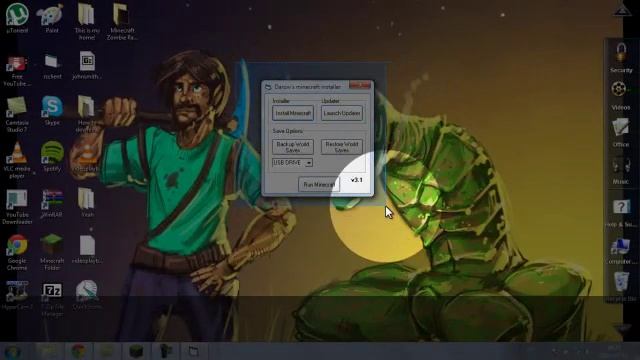The image size is (640, 360).
Task: Select the Minecraft Zombie folder icon
Action: (122, 21)
